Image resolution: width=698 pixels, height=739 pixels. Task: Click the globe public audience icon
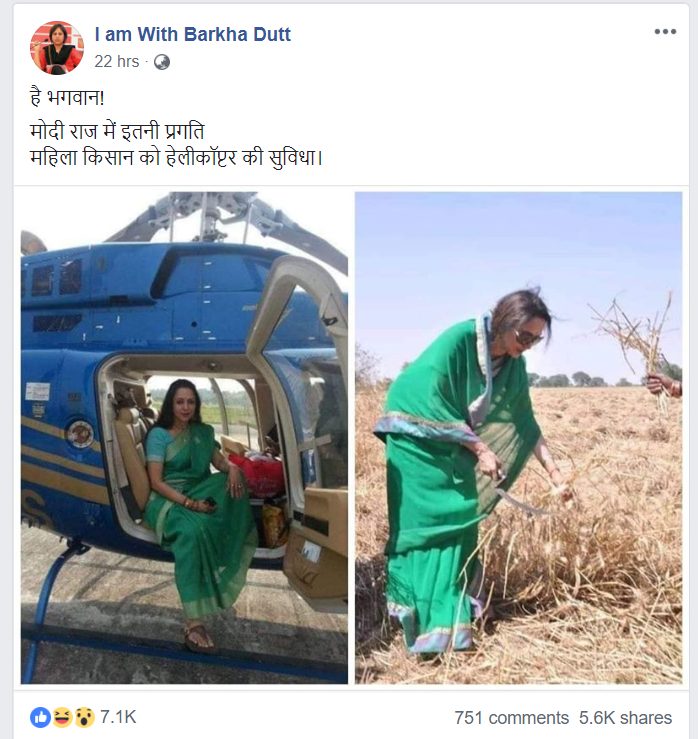point(162,62)
